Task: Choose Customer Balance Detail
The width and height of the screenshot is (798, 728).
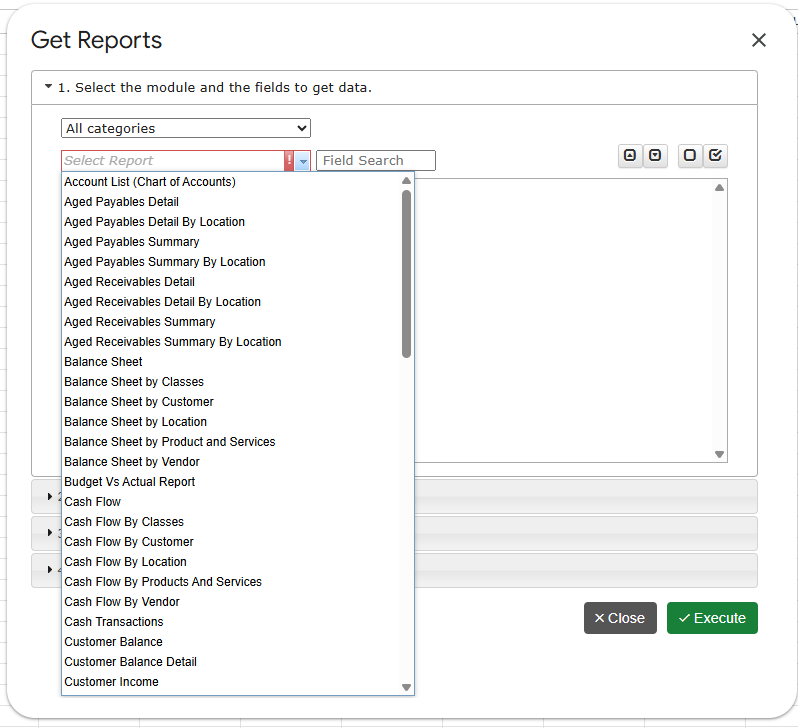Action: [232, 662]
